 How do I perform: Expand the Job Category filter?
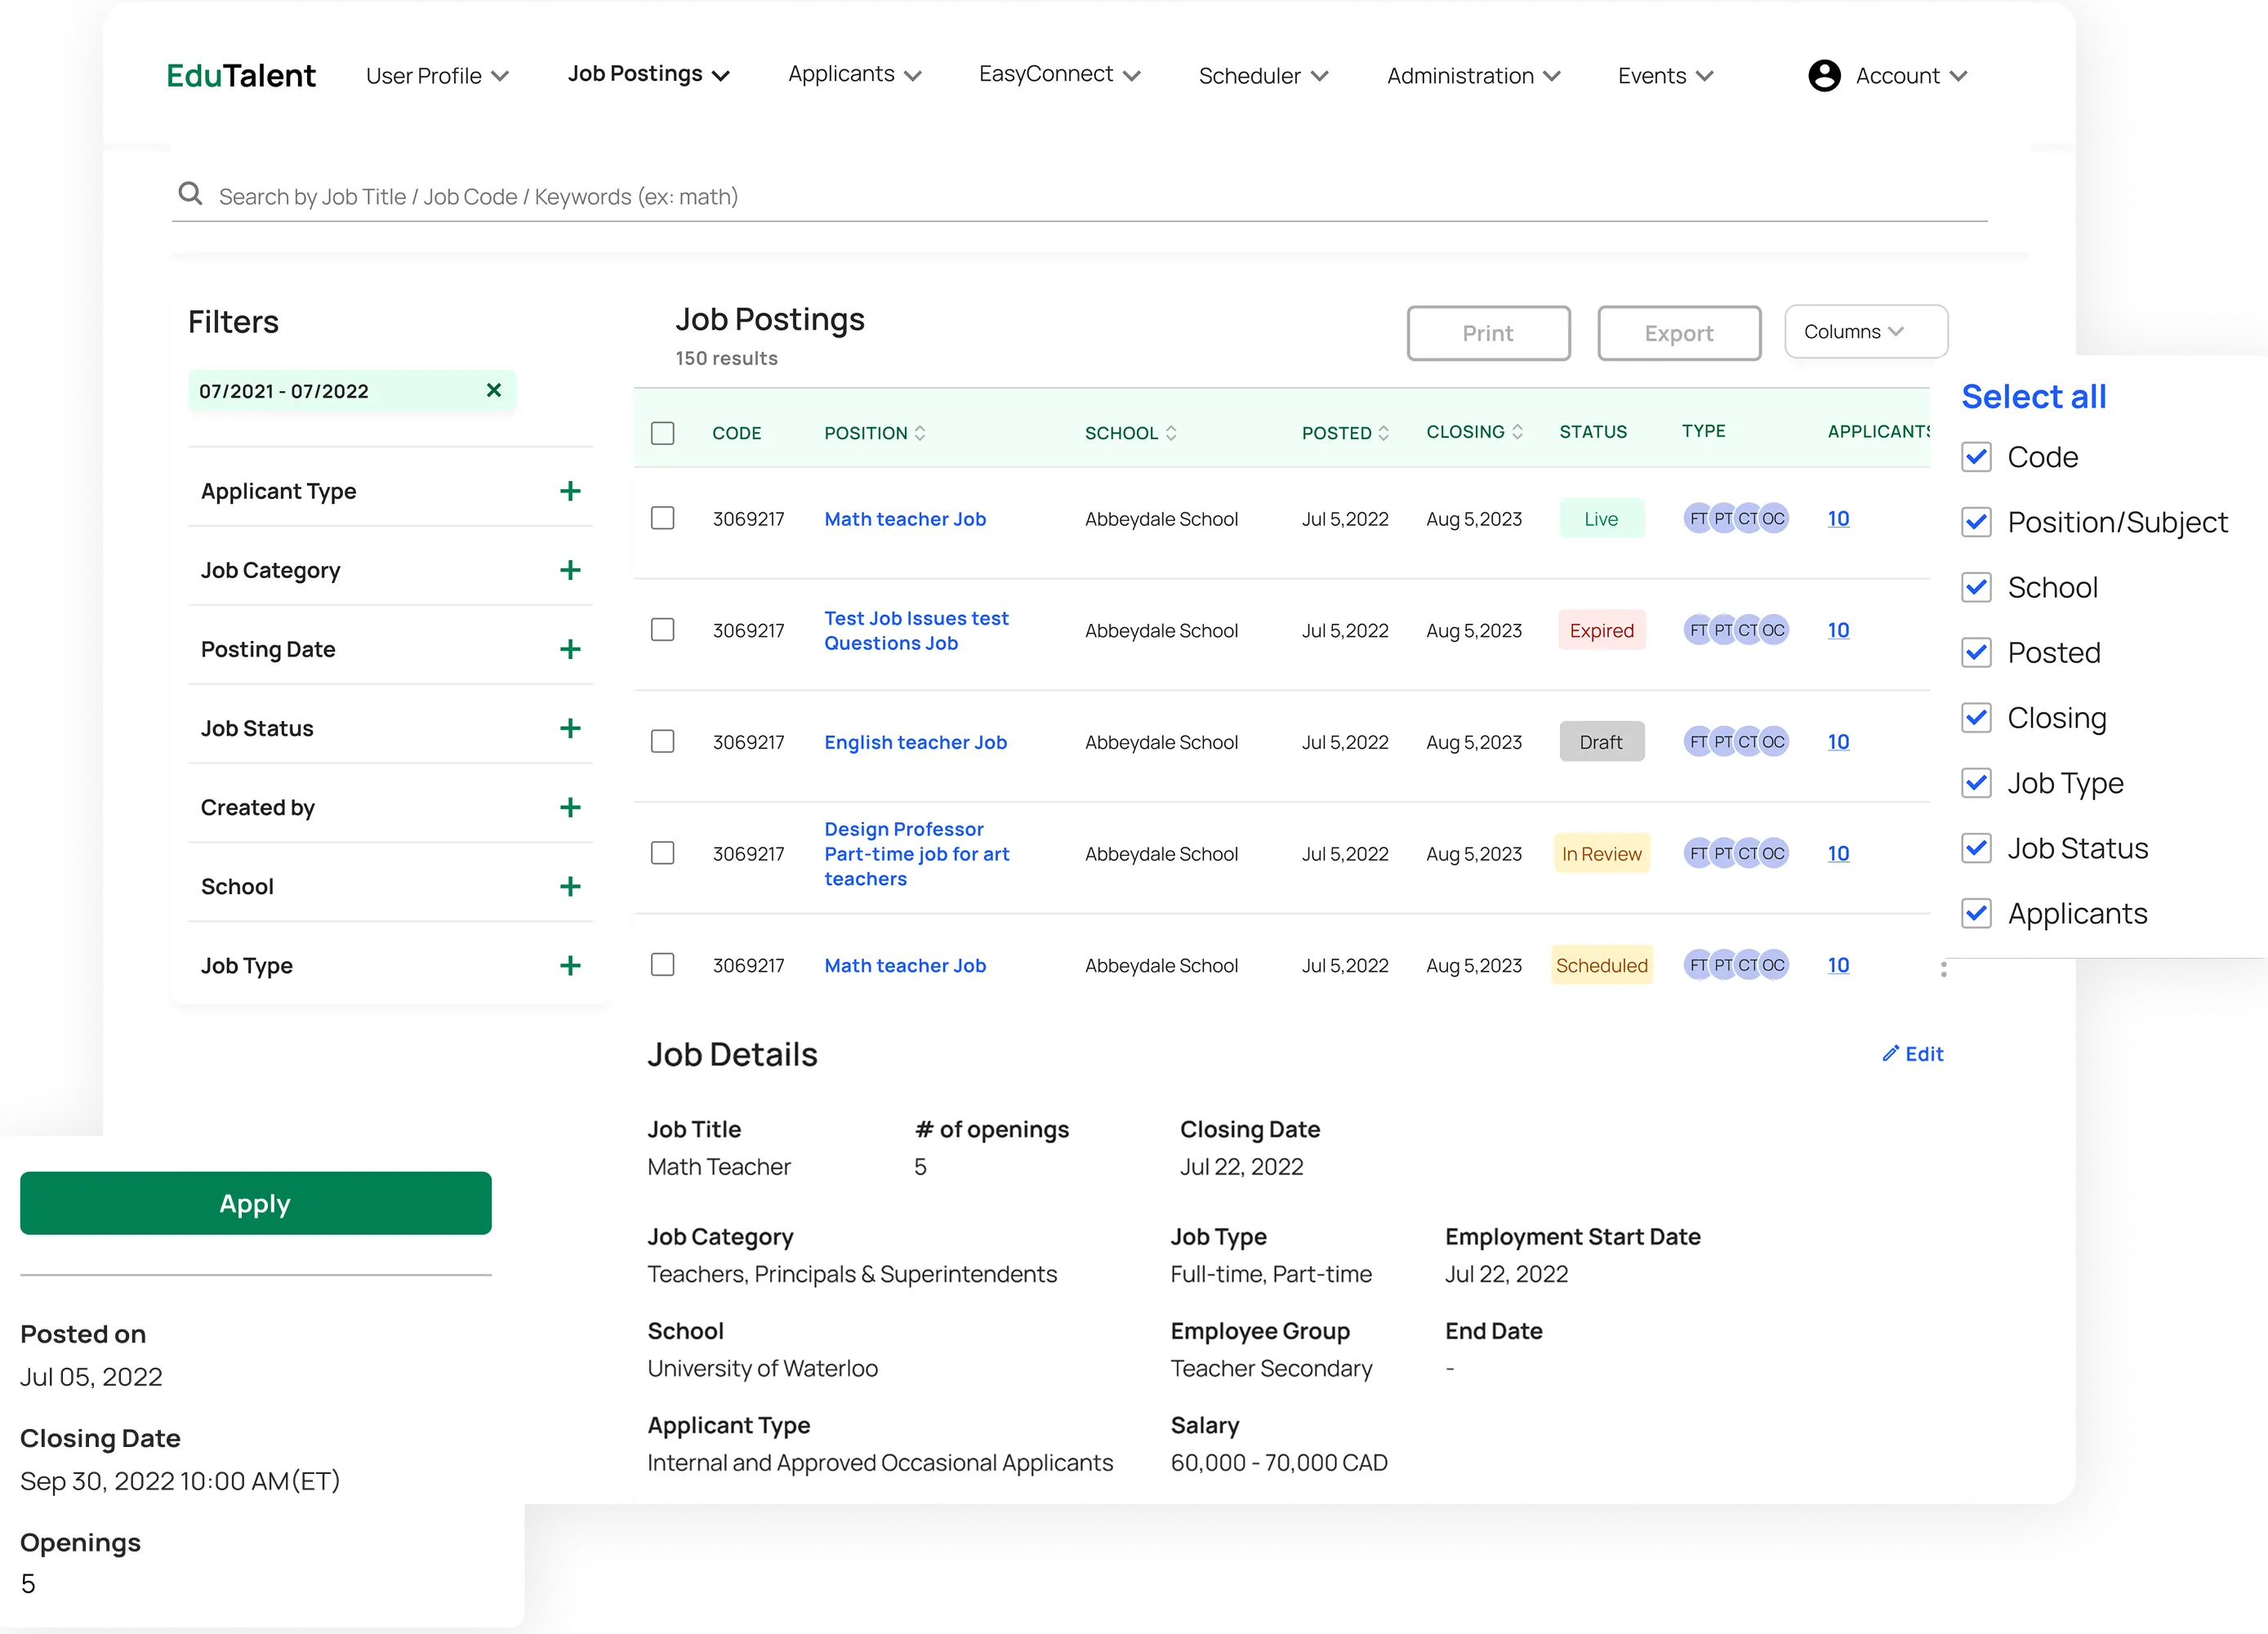570,569
